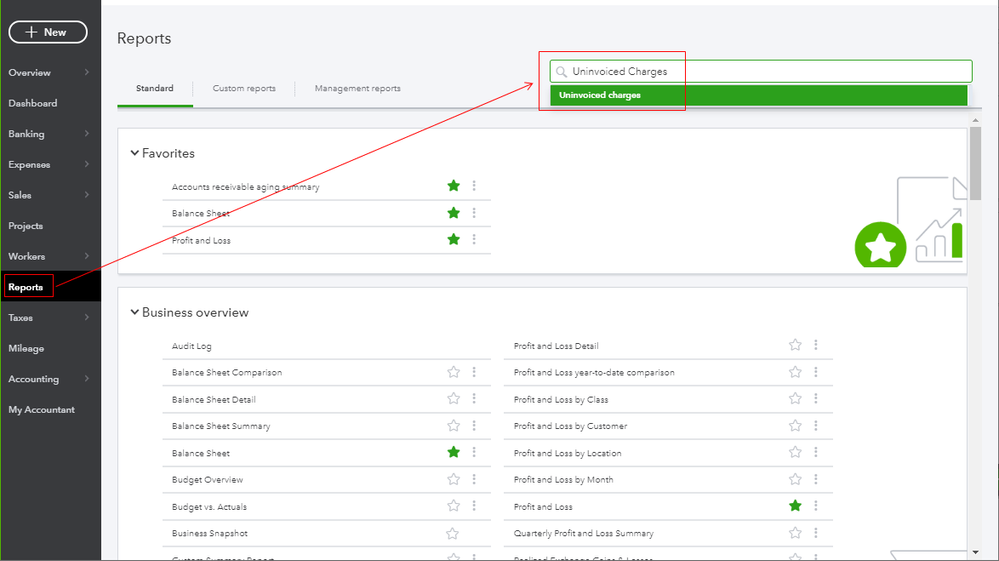Expand the Expenses submenu chevron
999x561 pixels.
87,164
